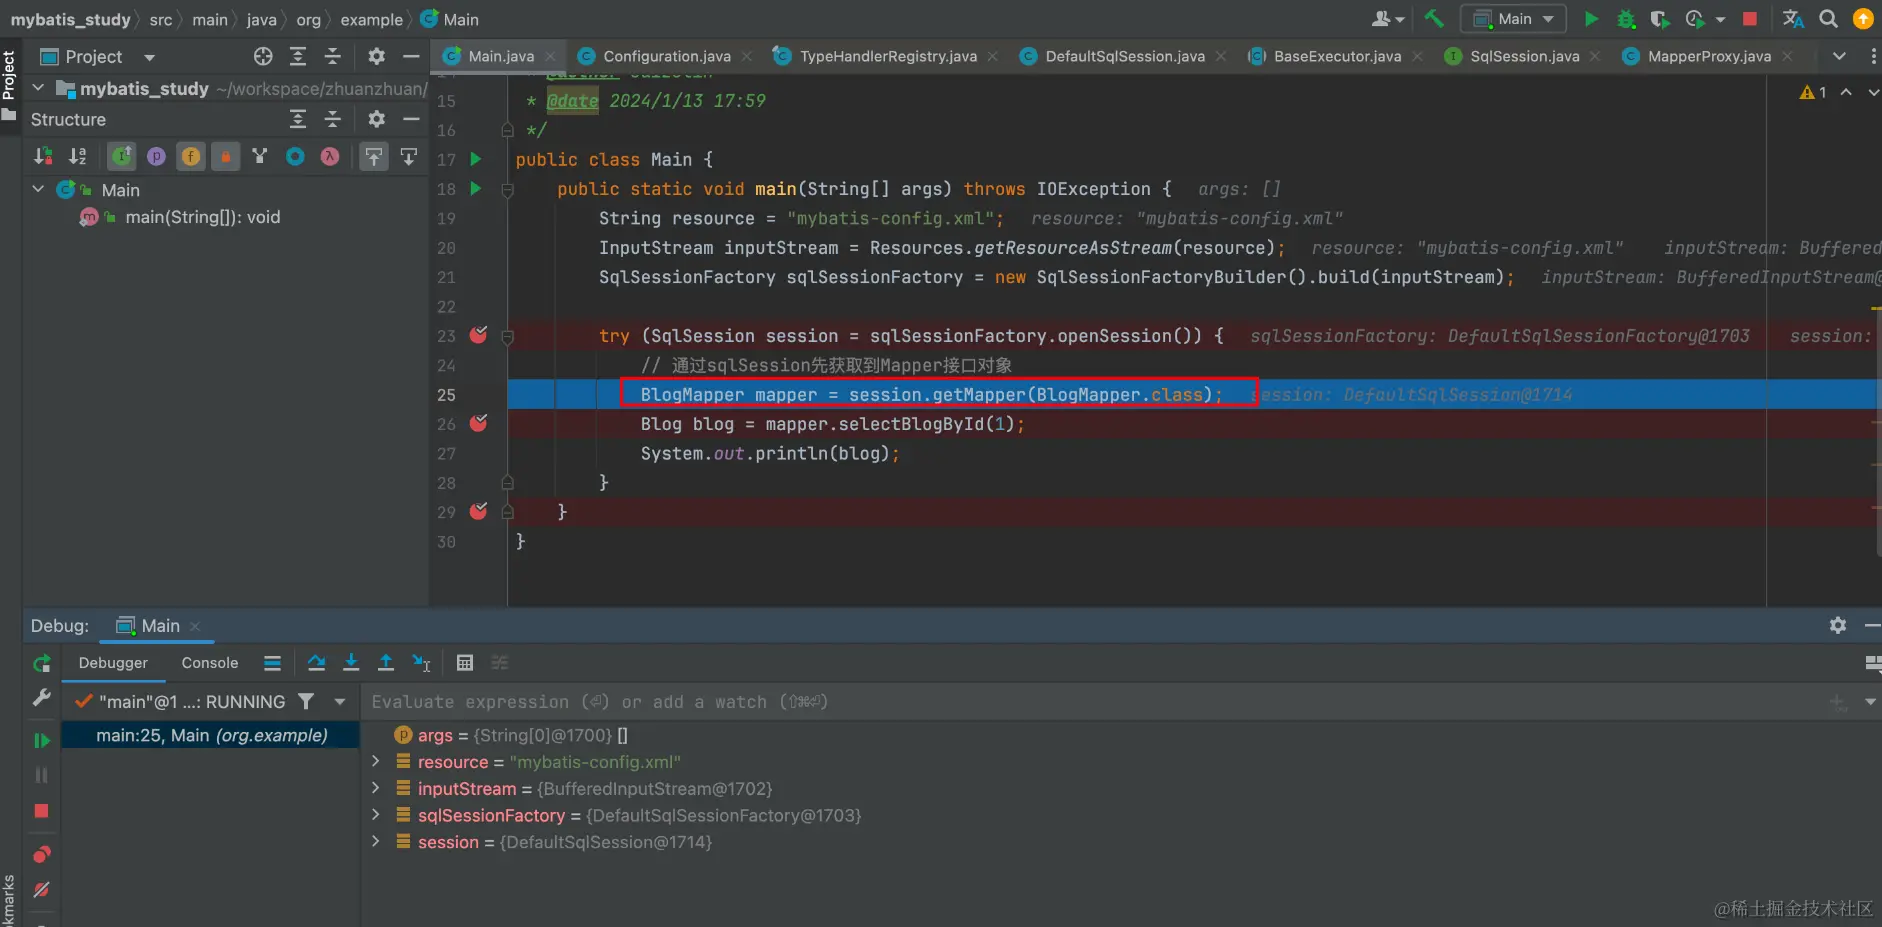Show hidden editor tabs list
The width and height of the screenshot is (1882, 927).
[x=1839, y=56]
